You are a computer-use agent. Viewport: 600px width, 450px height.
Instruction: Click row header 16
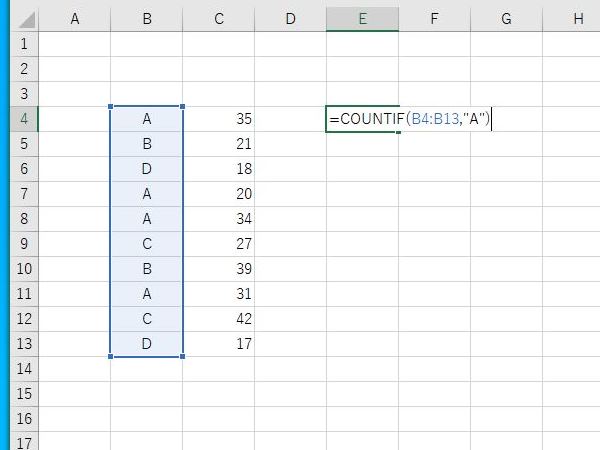22,419
